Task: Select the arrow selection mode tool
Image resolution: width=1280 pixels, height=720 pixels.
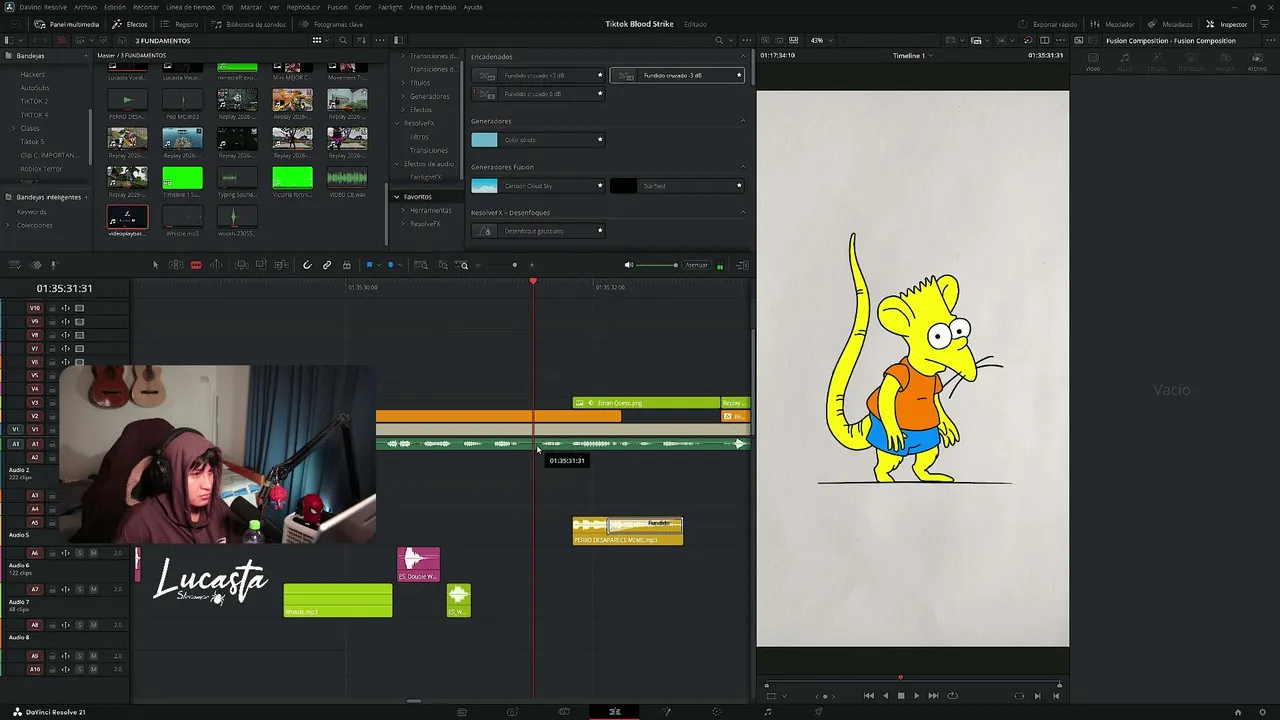Action: click(155, 265)
